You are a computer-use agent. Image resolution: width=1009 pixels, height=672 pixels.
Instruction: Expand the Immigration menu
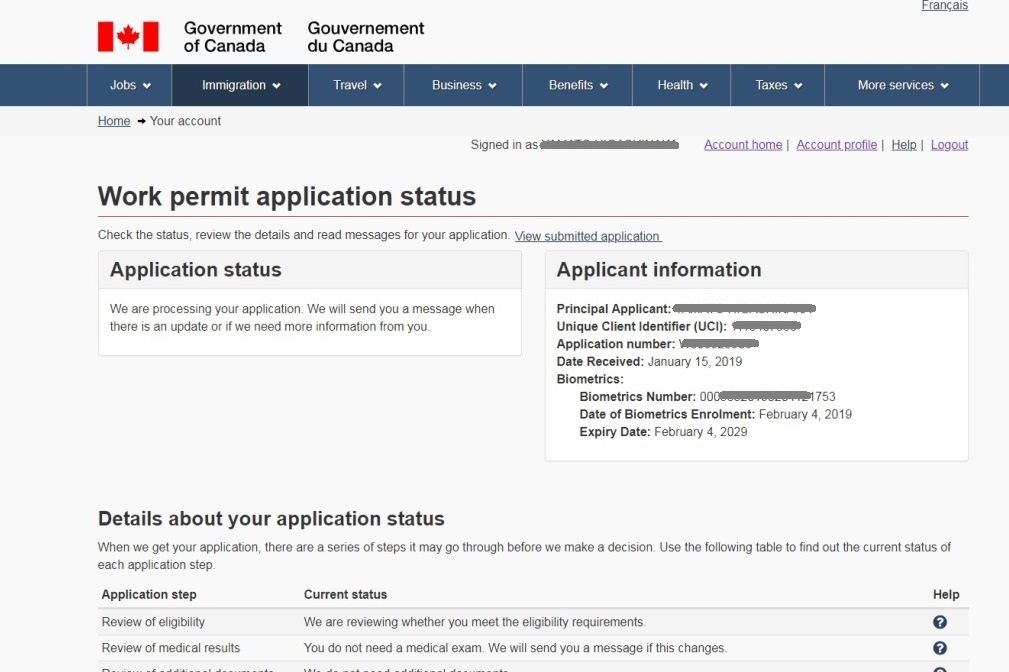click(240, 85)
